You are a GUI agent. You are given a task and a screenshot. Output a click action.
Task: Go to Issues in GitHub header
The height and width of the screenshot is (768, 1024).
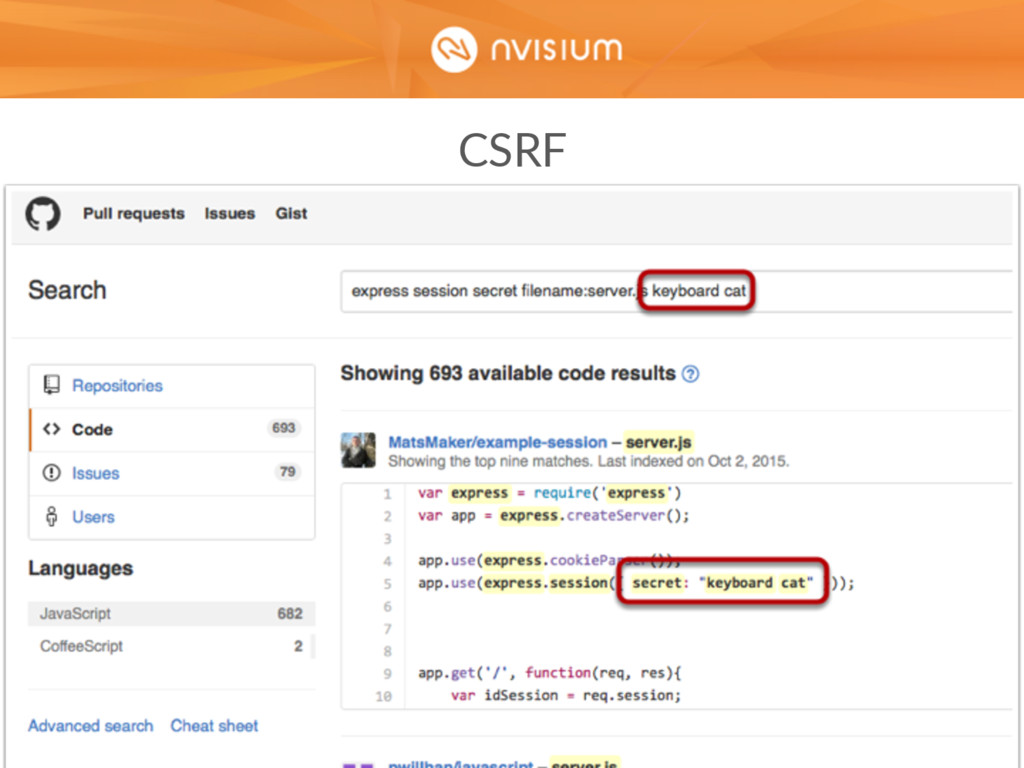click(230, 214)
